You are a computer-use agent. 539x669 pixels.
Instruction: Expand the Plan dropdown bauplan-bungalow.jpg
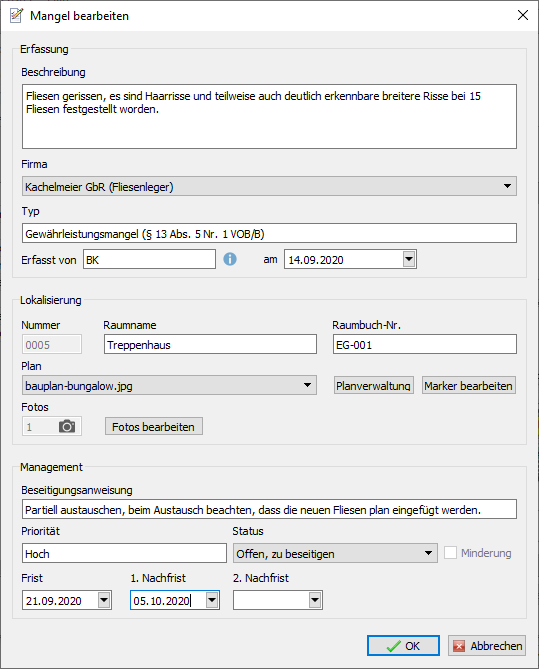tap(169, 385)
